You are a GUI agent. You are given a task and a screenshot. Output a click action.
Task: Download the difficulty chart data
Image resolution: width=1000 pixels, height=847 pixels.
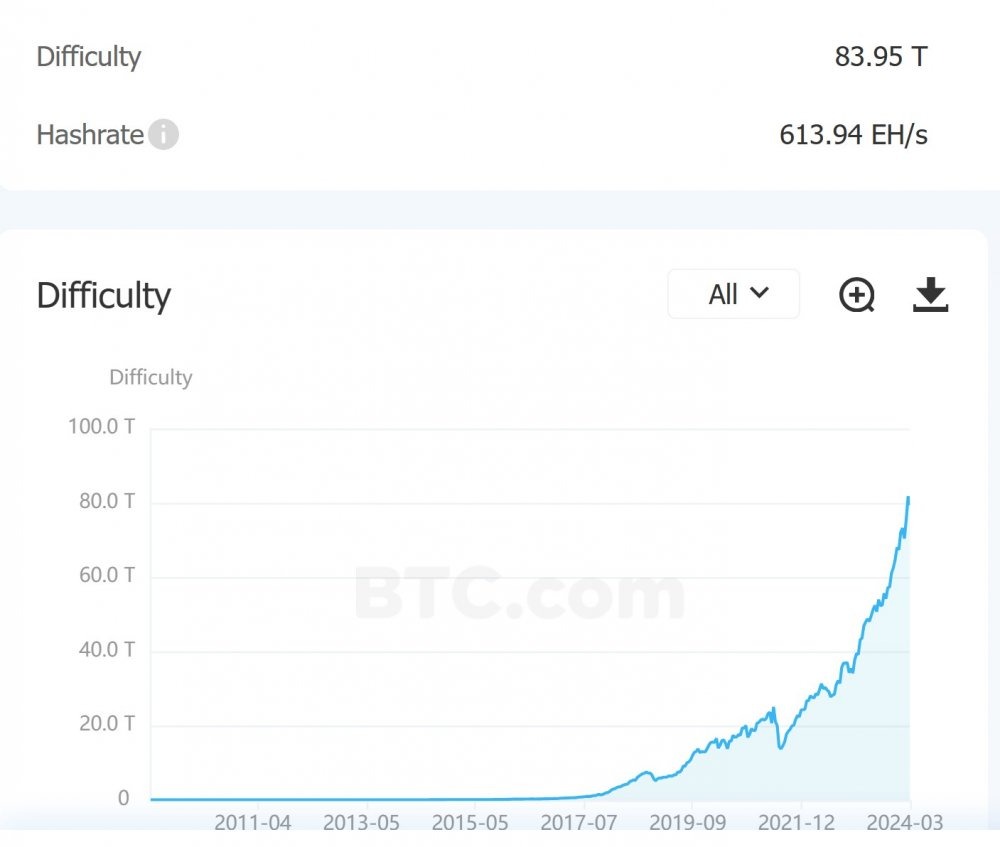(x=930, y=294)
